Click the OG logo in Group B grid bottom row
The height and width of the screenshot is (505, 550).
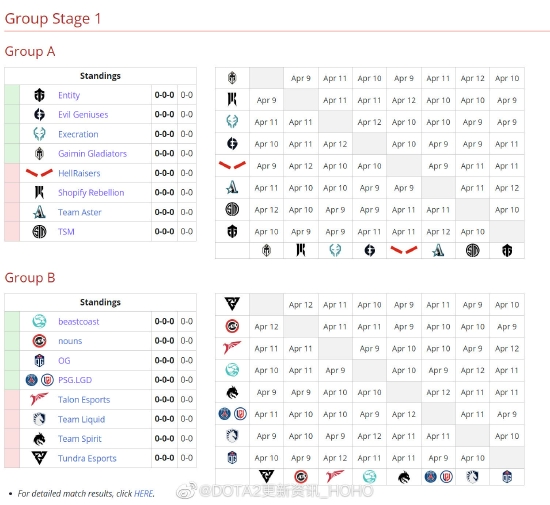click(x=507, y=477)
